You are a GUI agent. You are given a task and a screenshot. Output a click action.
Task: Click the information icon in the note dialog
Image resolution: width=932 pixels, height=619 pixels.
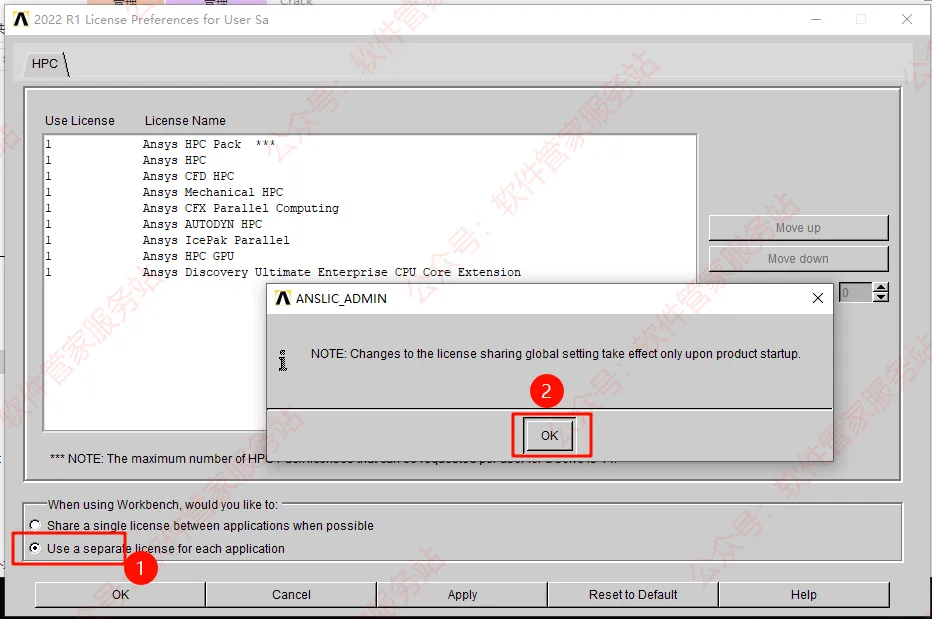(283, 360)
